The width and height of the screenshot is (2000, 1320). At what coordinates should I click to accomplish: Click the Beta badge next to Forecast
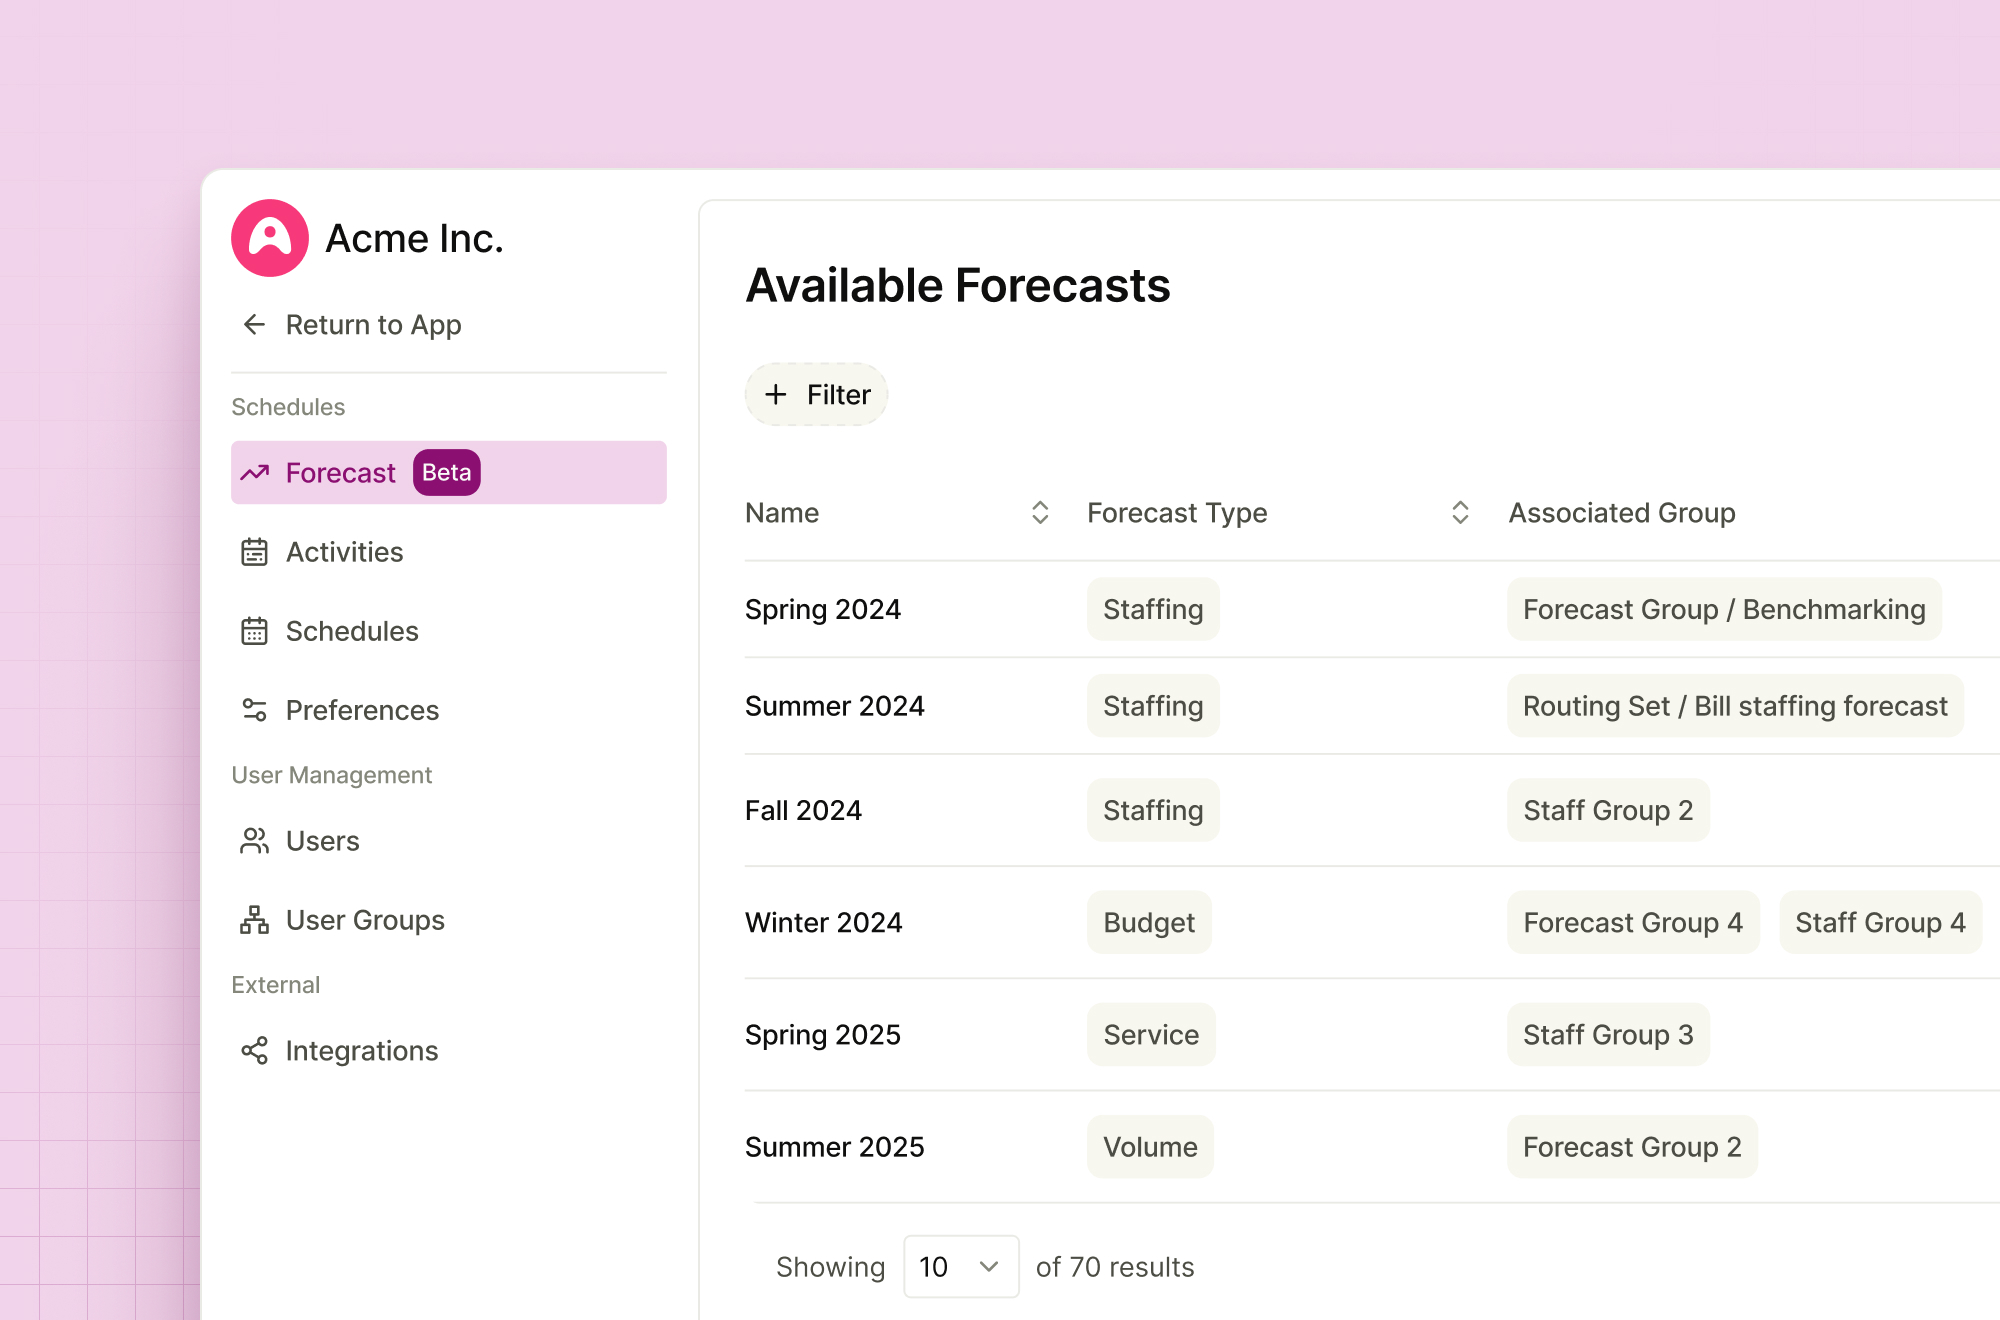tap(446, 472)
